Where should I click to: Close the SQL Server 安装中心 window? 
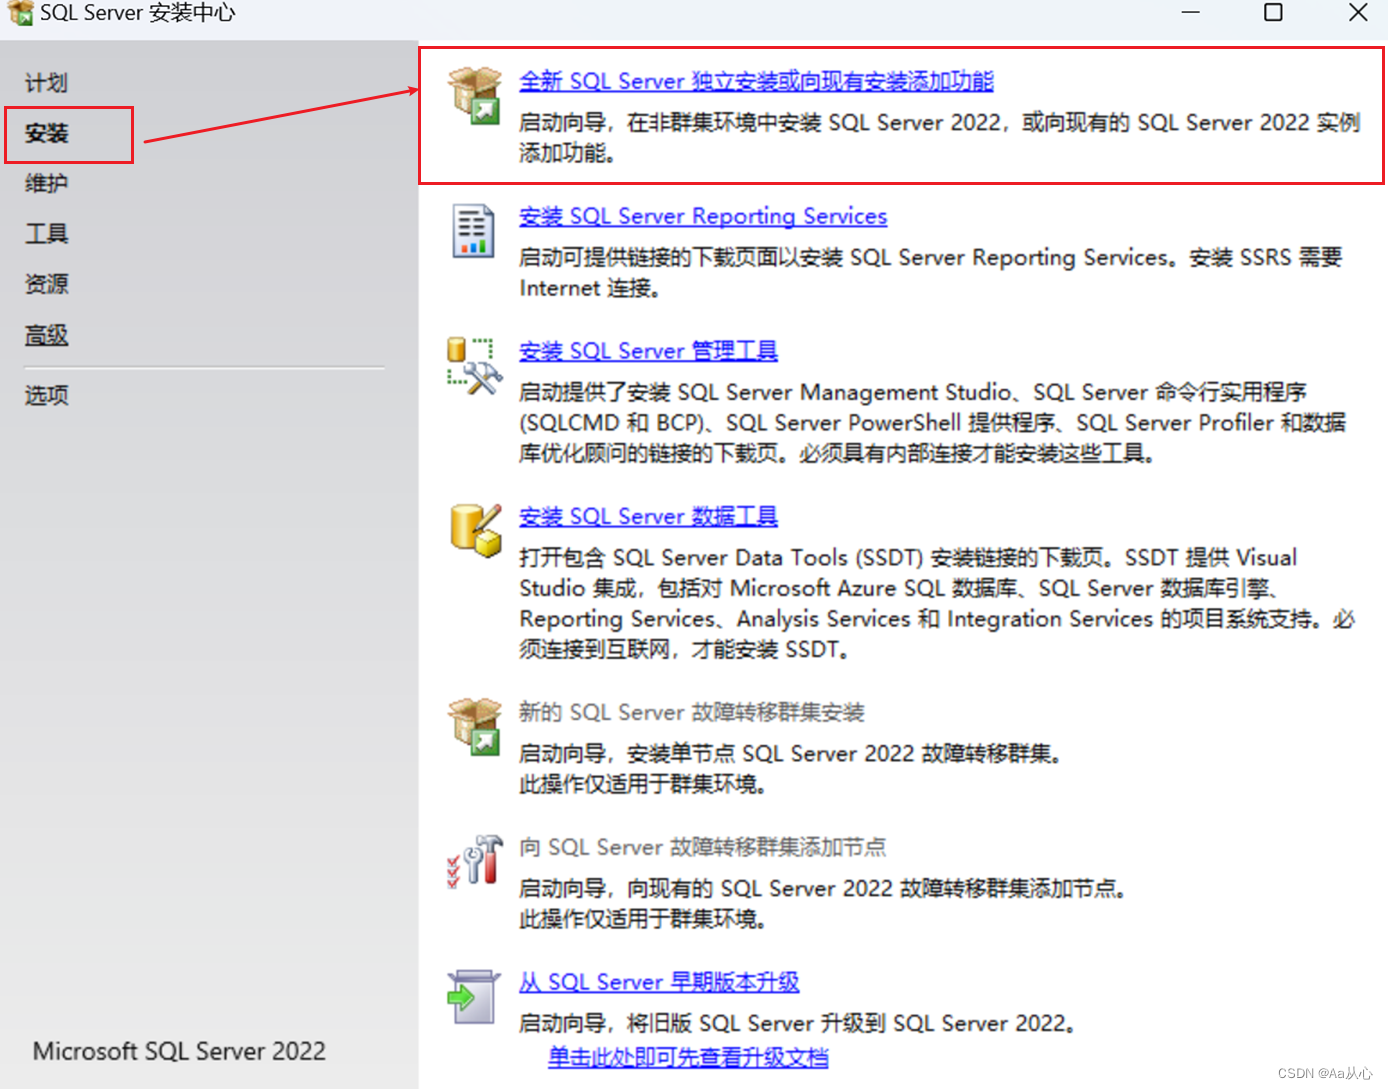pos(1358,12)
